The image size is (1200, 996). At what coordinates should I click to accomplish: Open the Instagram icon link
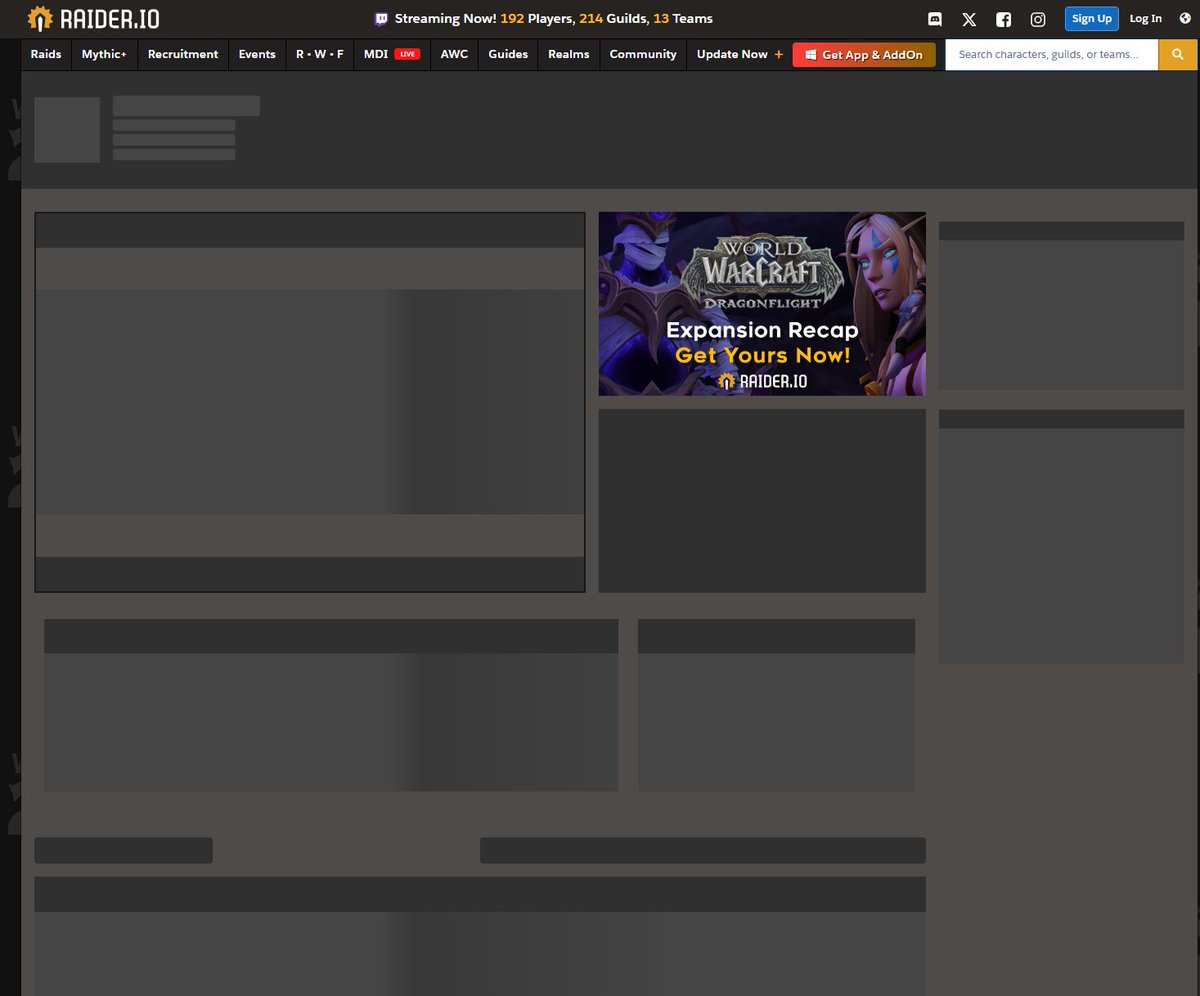pyautogui.click(x=1039, y=19)
